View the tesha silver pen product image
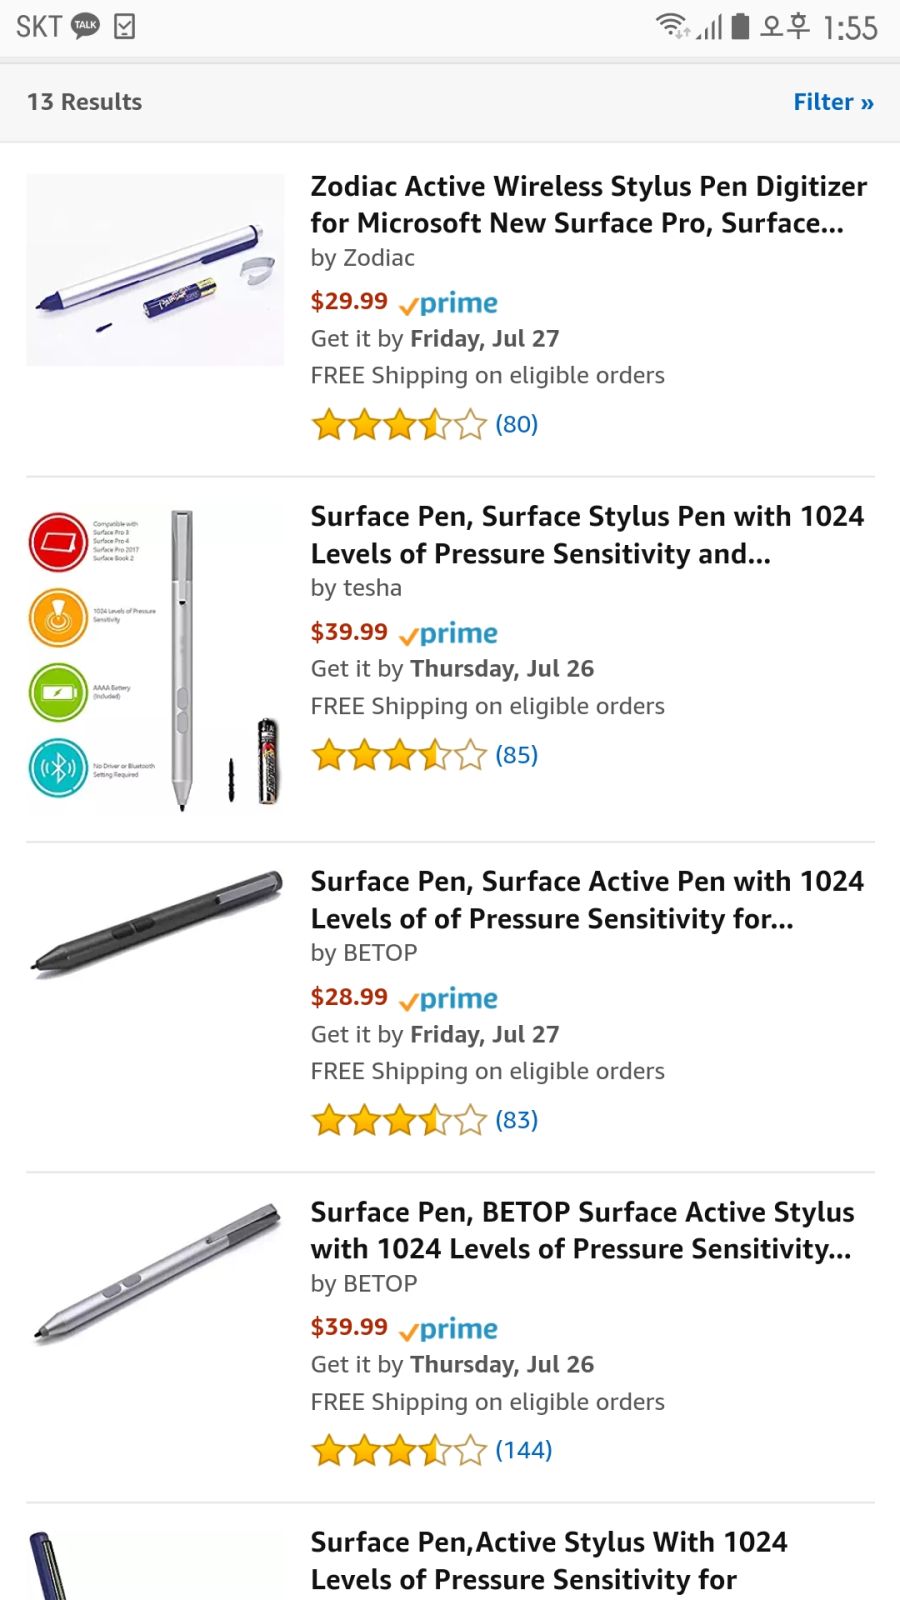 155,660
